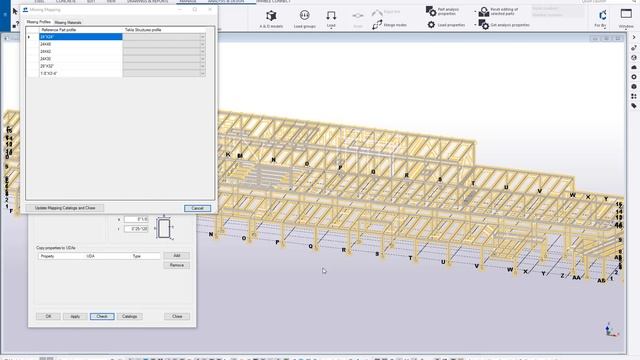Click the blue refresh icon in ribbon

(602, 16)
